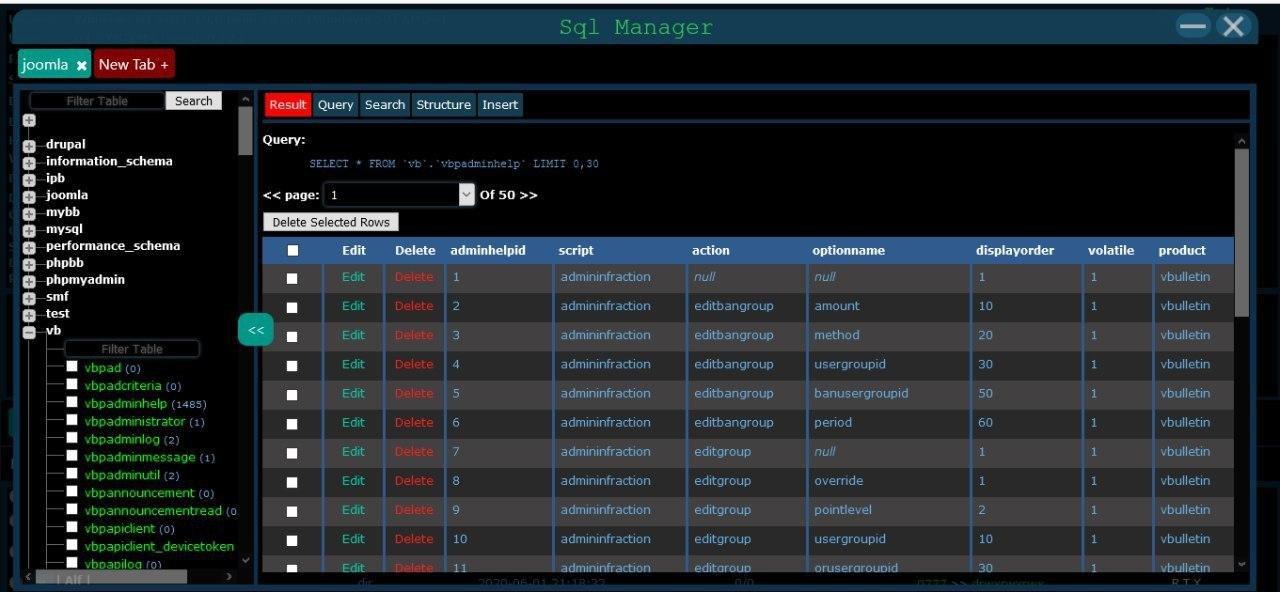This screenshot has height=592, width=1280.
Task: Switch to the Query tab
Action: click(x=335, y=104)
